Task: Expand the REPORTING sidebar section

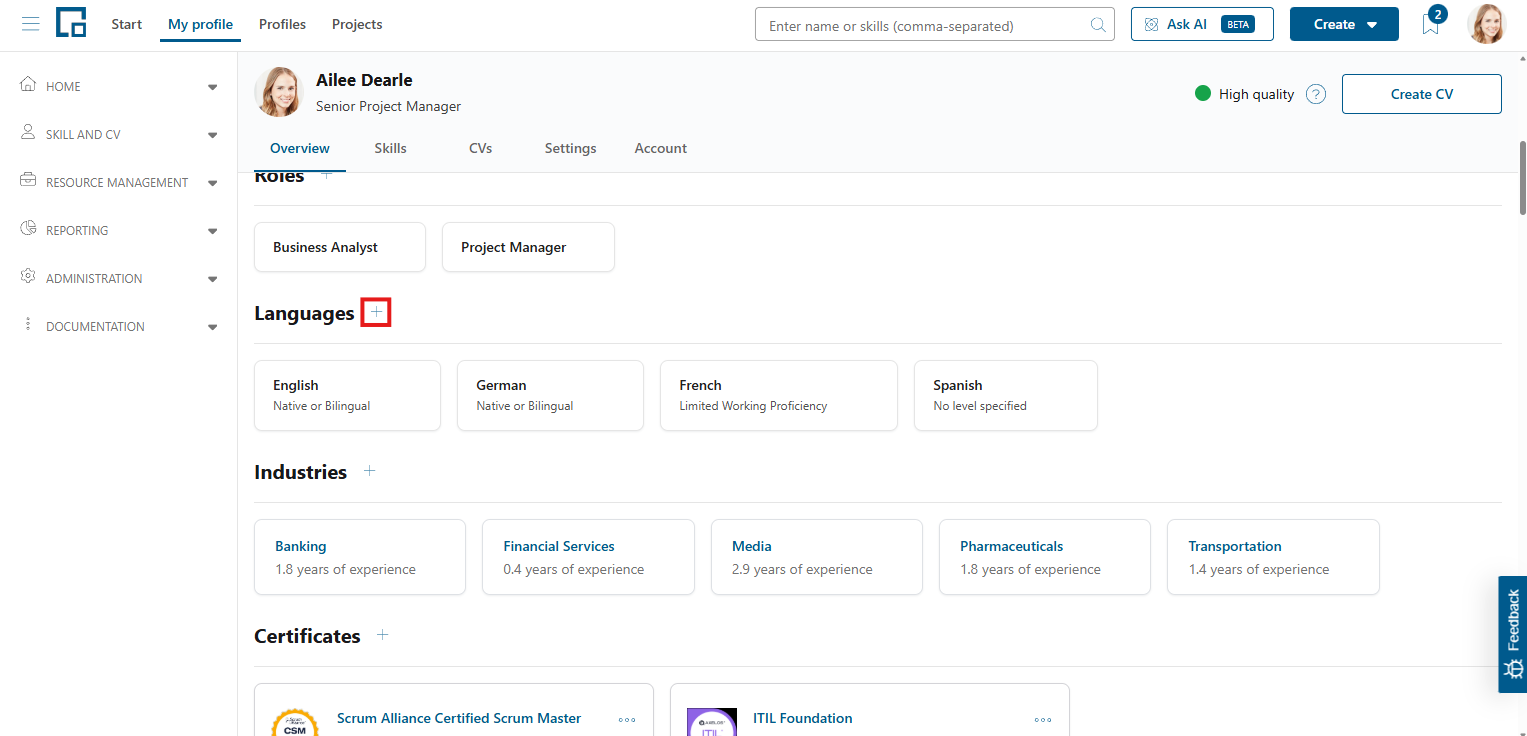Action: click(x=212, y=231)
